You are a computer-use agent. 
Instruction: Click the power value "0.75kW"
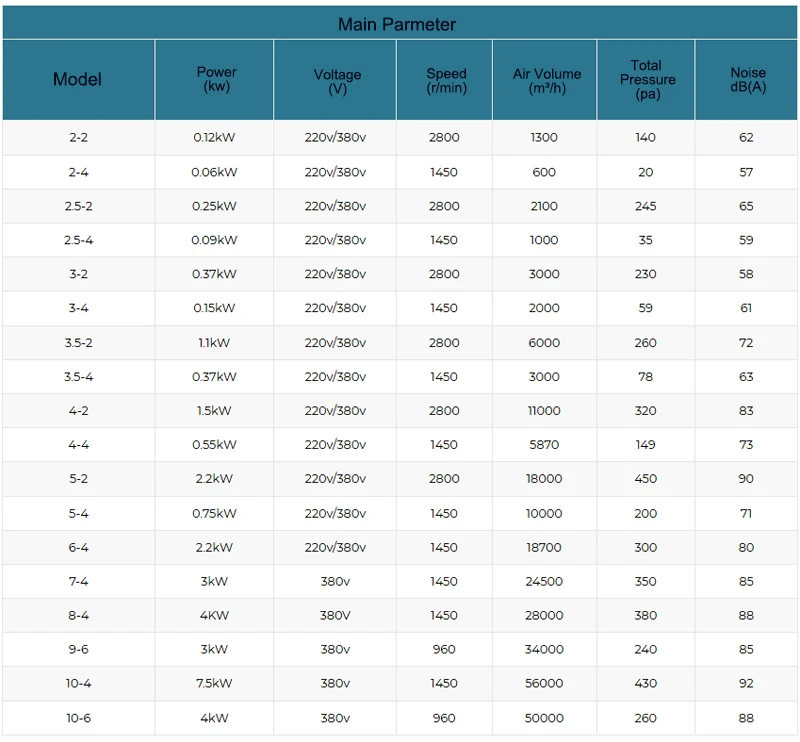(x=214, y=514)
